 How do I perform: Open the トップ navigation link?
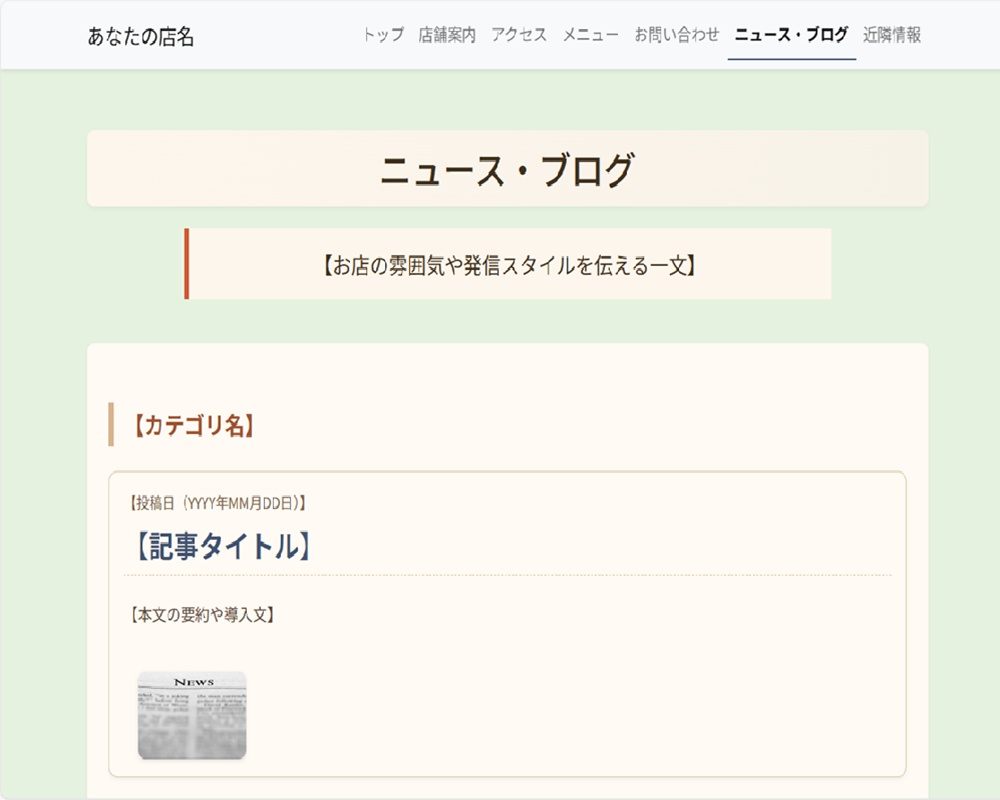[x=381, y=34]
